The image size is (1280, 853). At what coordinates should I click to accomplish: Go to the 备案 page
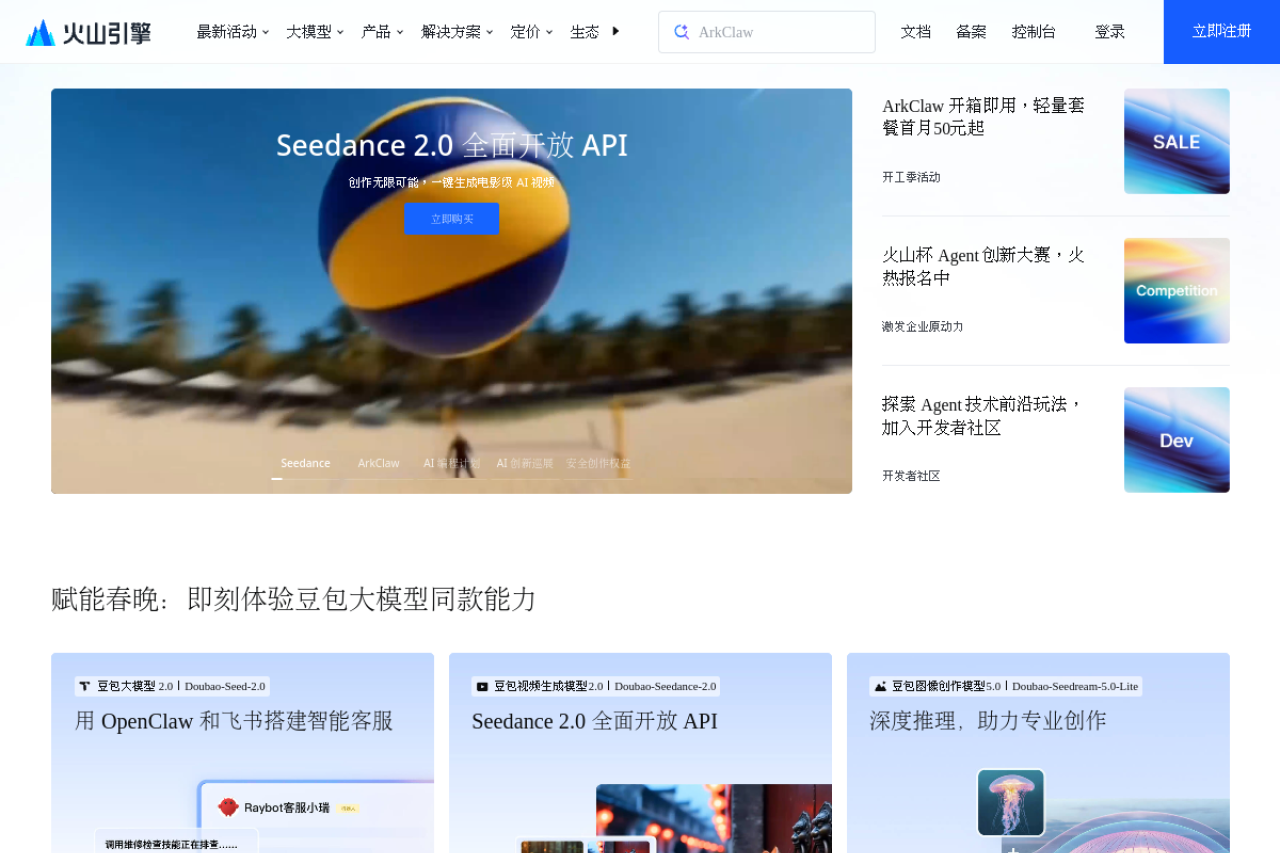coord(971,32)
